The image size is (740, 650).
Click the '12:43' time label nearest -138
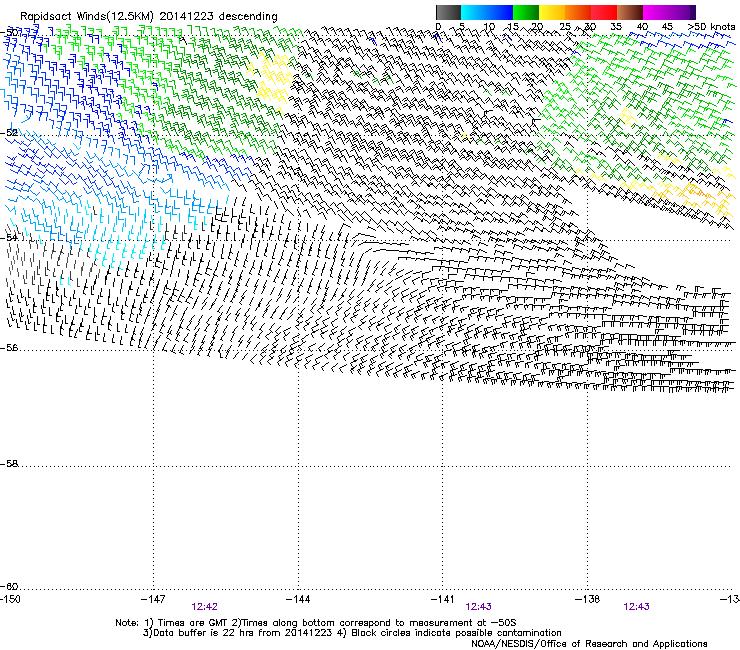point(636,607)
